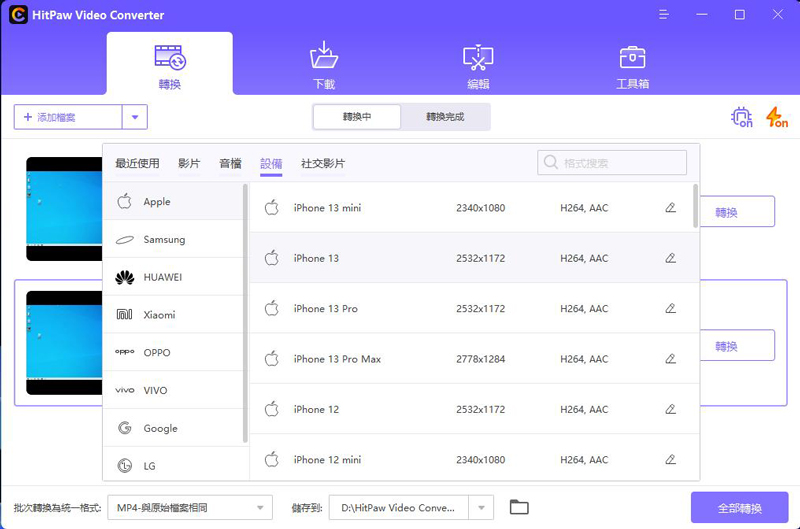
Task: Edit iPhone 12 mini preset settings
Action: click(670, 460)
